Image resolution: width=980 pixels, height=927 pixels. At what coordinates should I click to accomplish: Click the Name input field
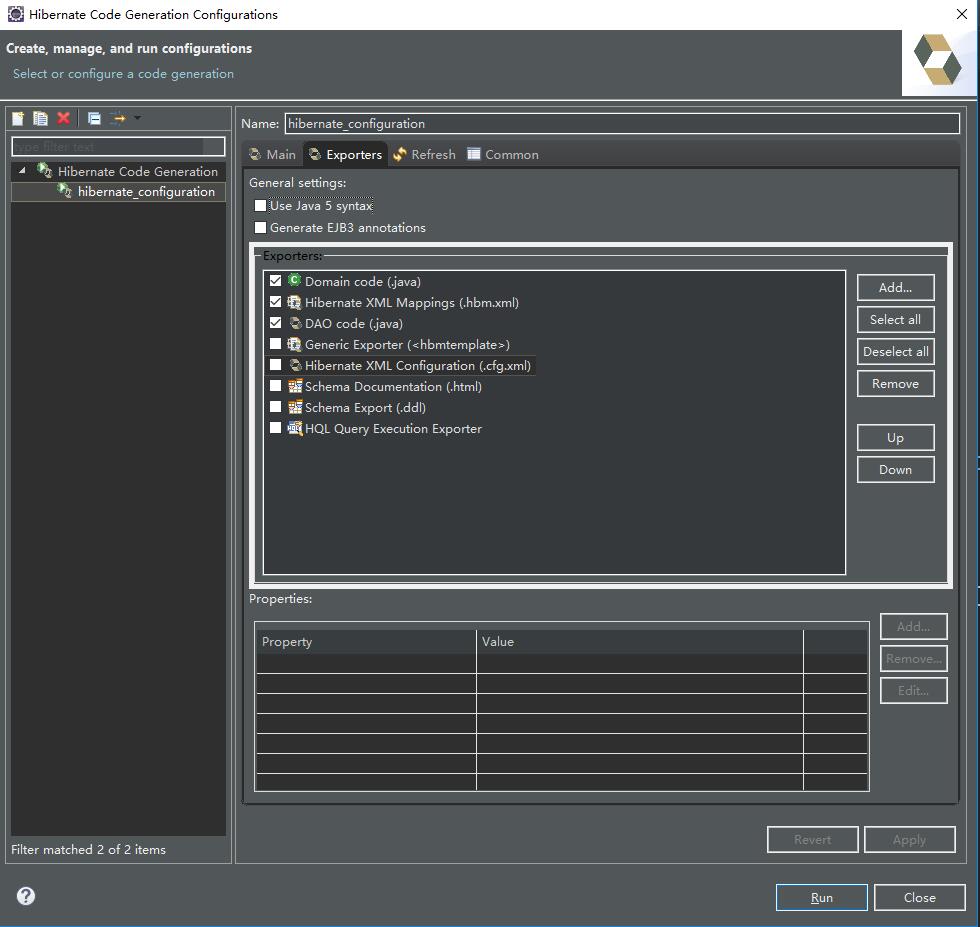point(621,124)
